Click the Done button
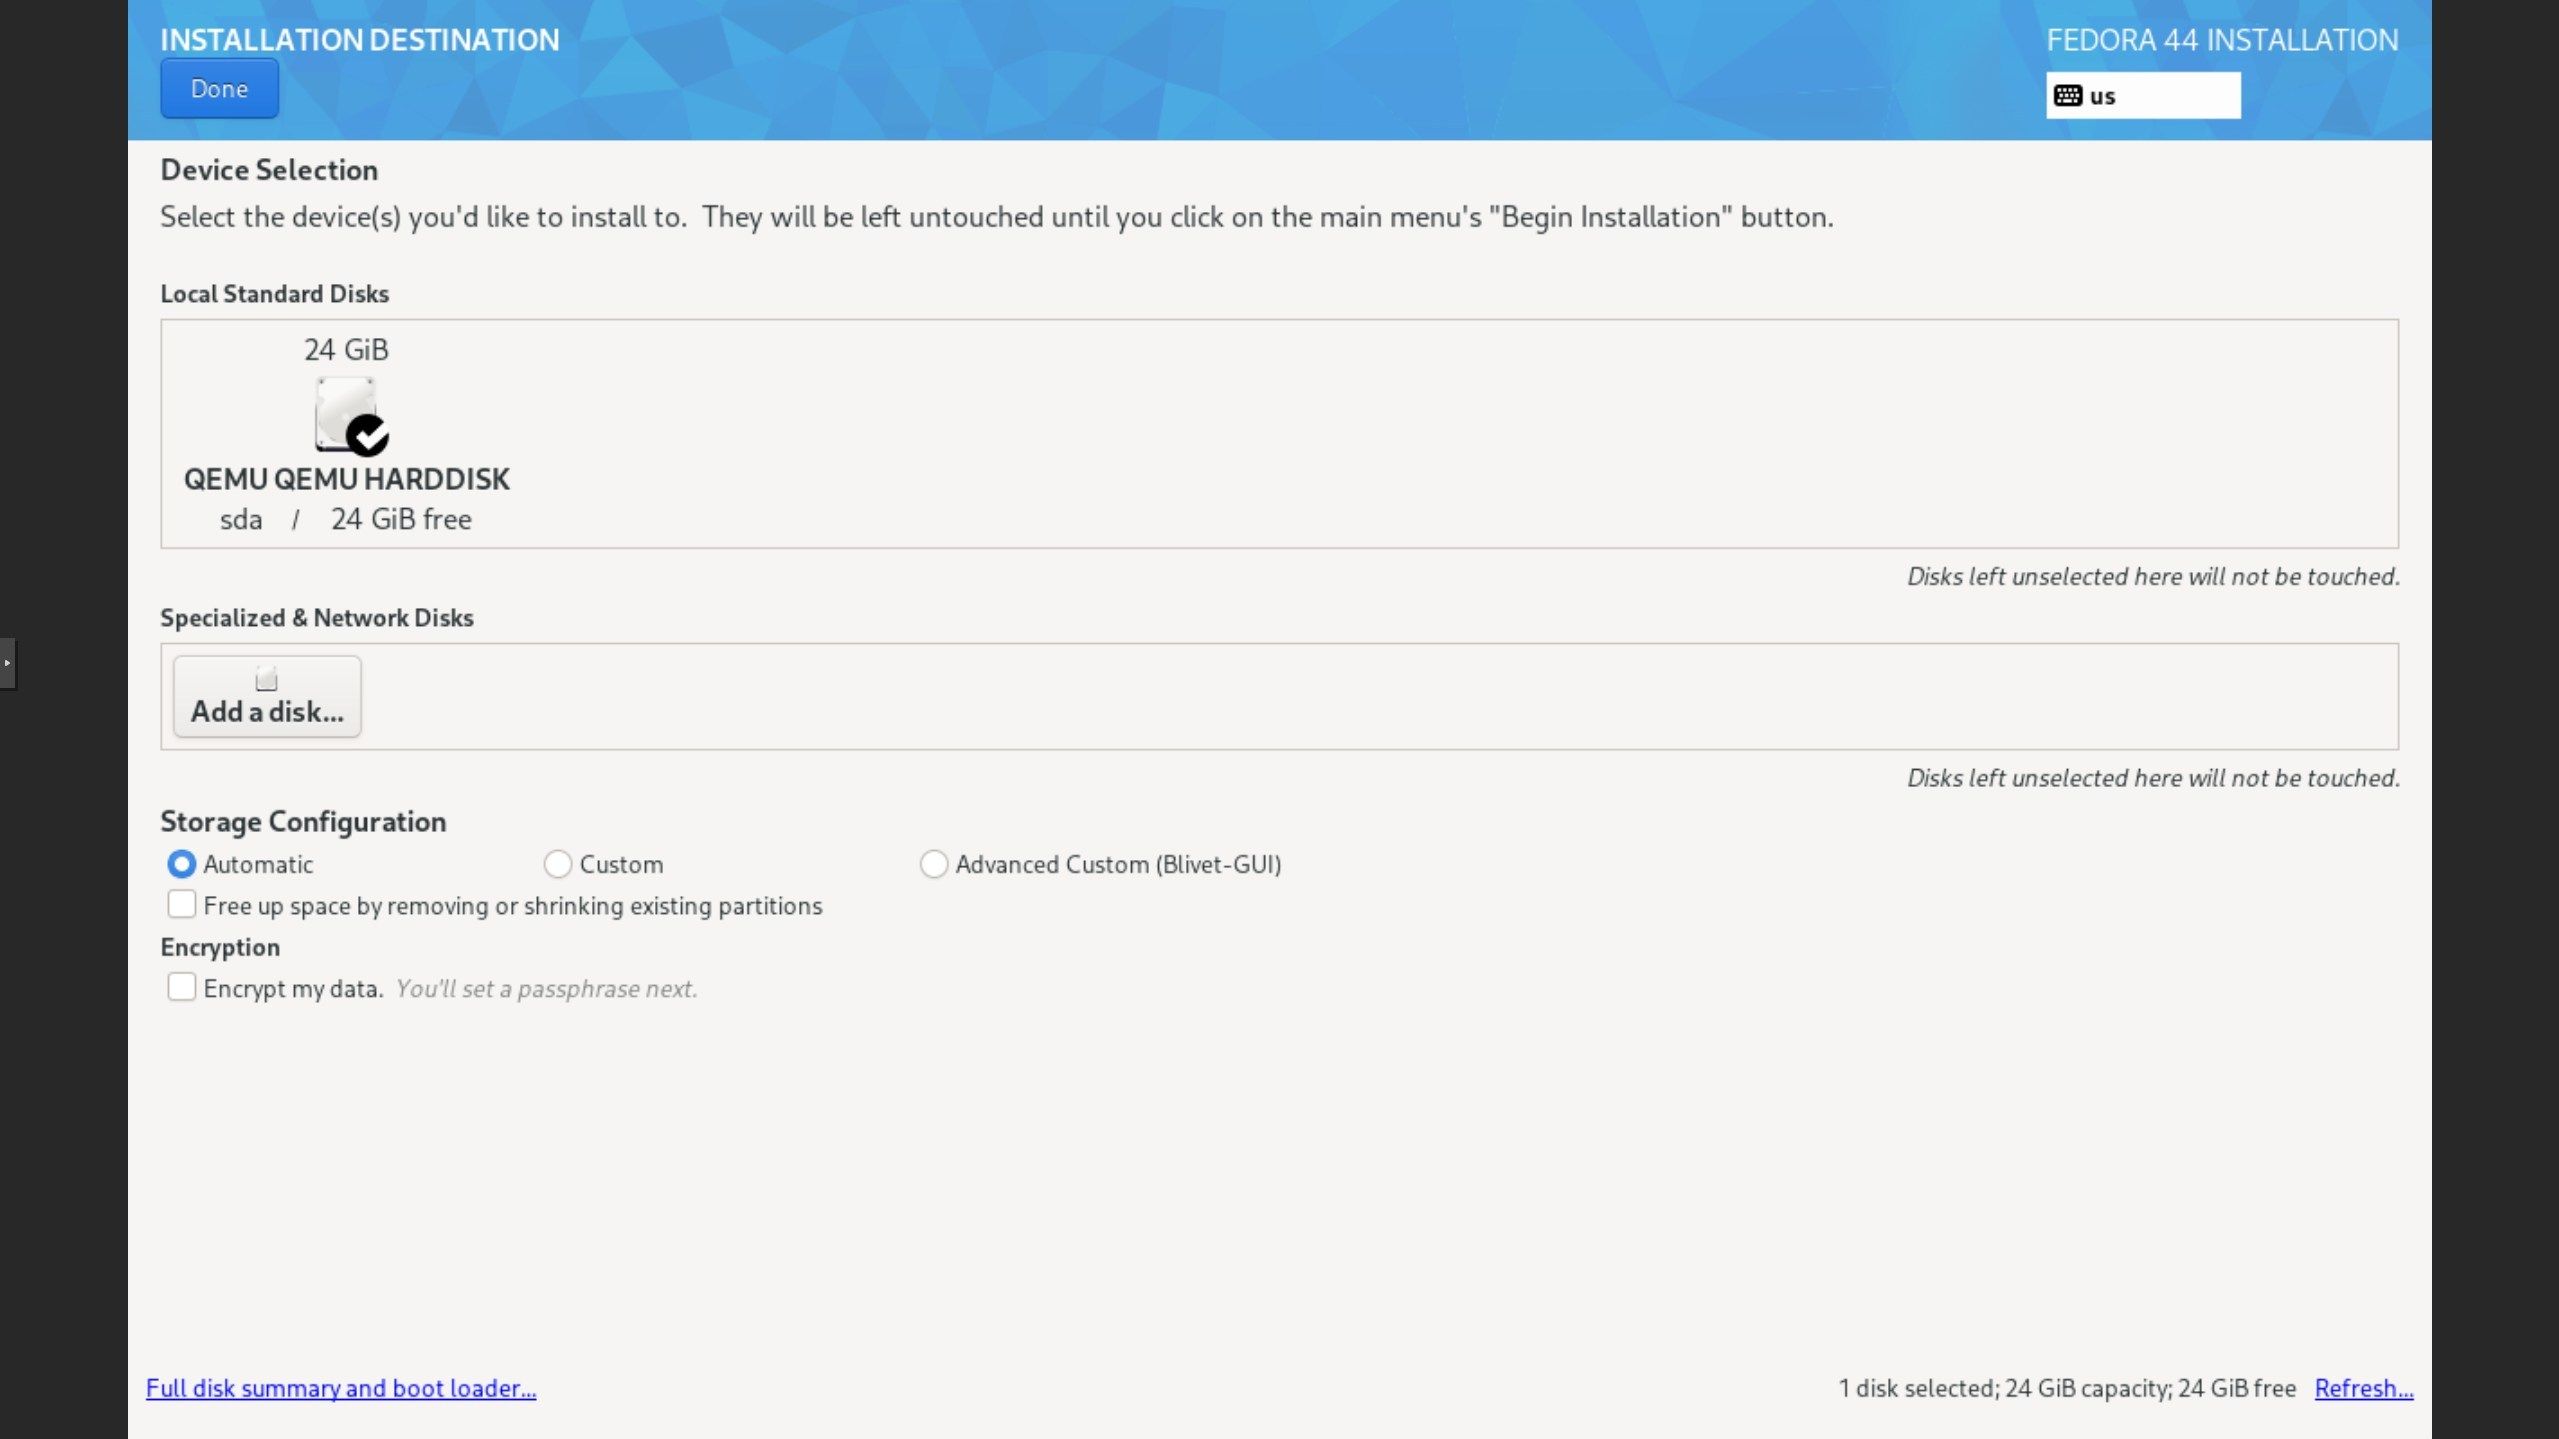The width and height of the screenshot is (2559, 1439). pos(219,89)
